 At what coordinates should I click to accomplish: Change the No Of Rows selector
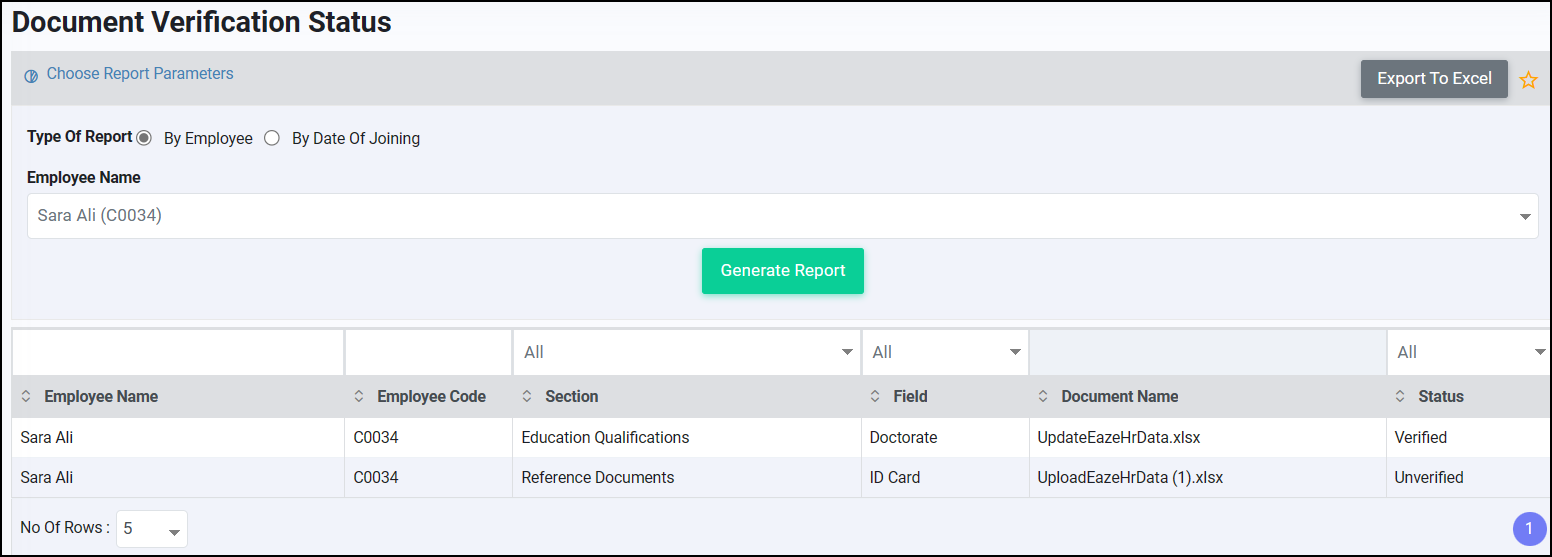(x=152, y=529)
